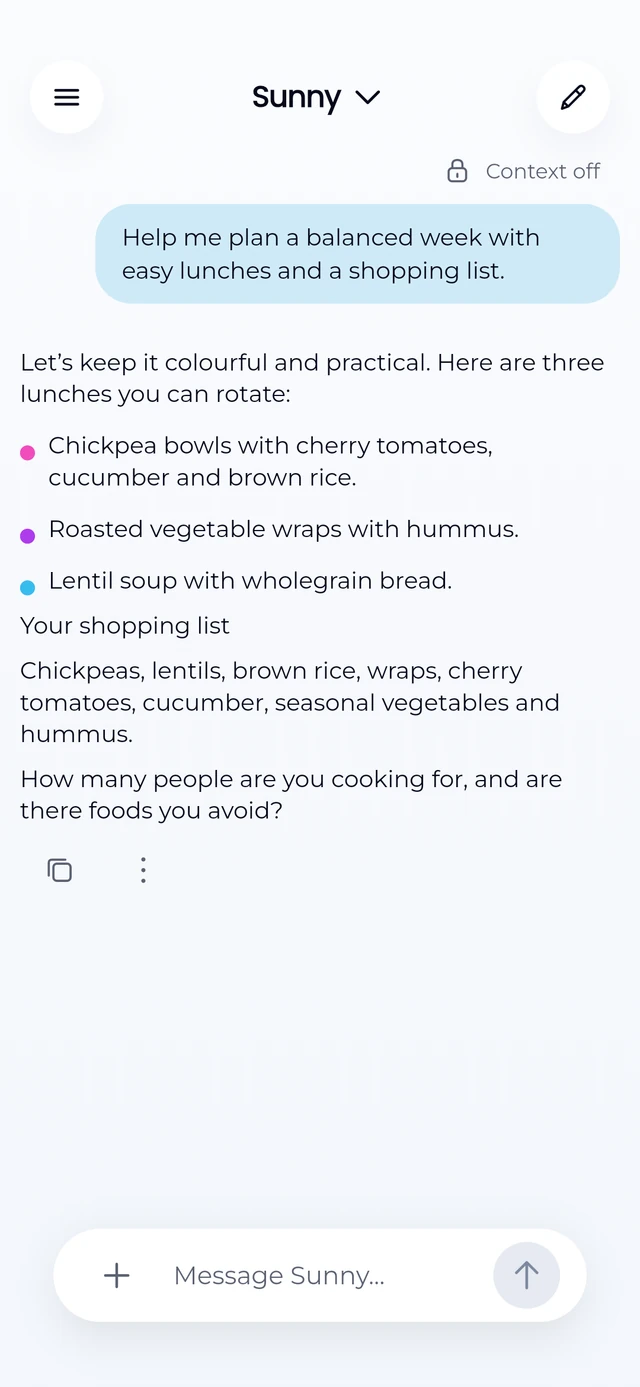Open the three-dot more options menu
The height and width of the screenshot is (1387, 640).
pos(143,870)
